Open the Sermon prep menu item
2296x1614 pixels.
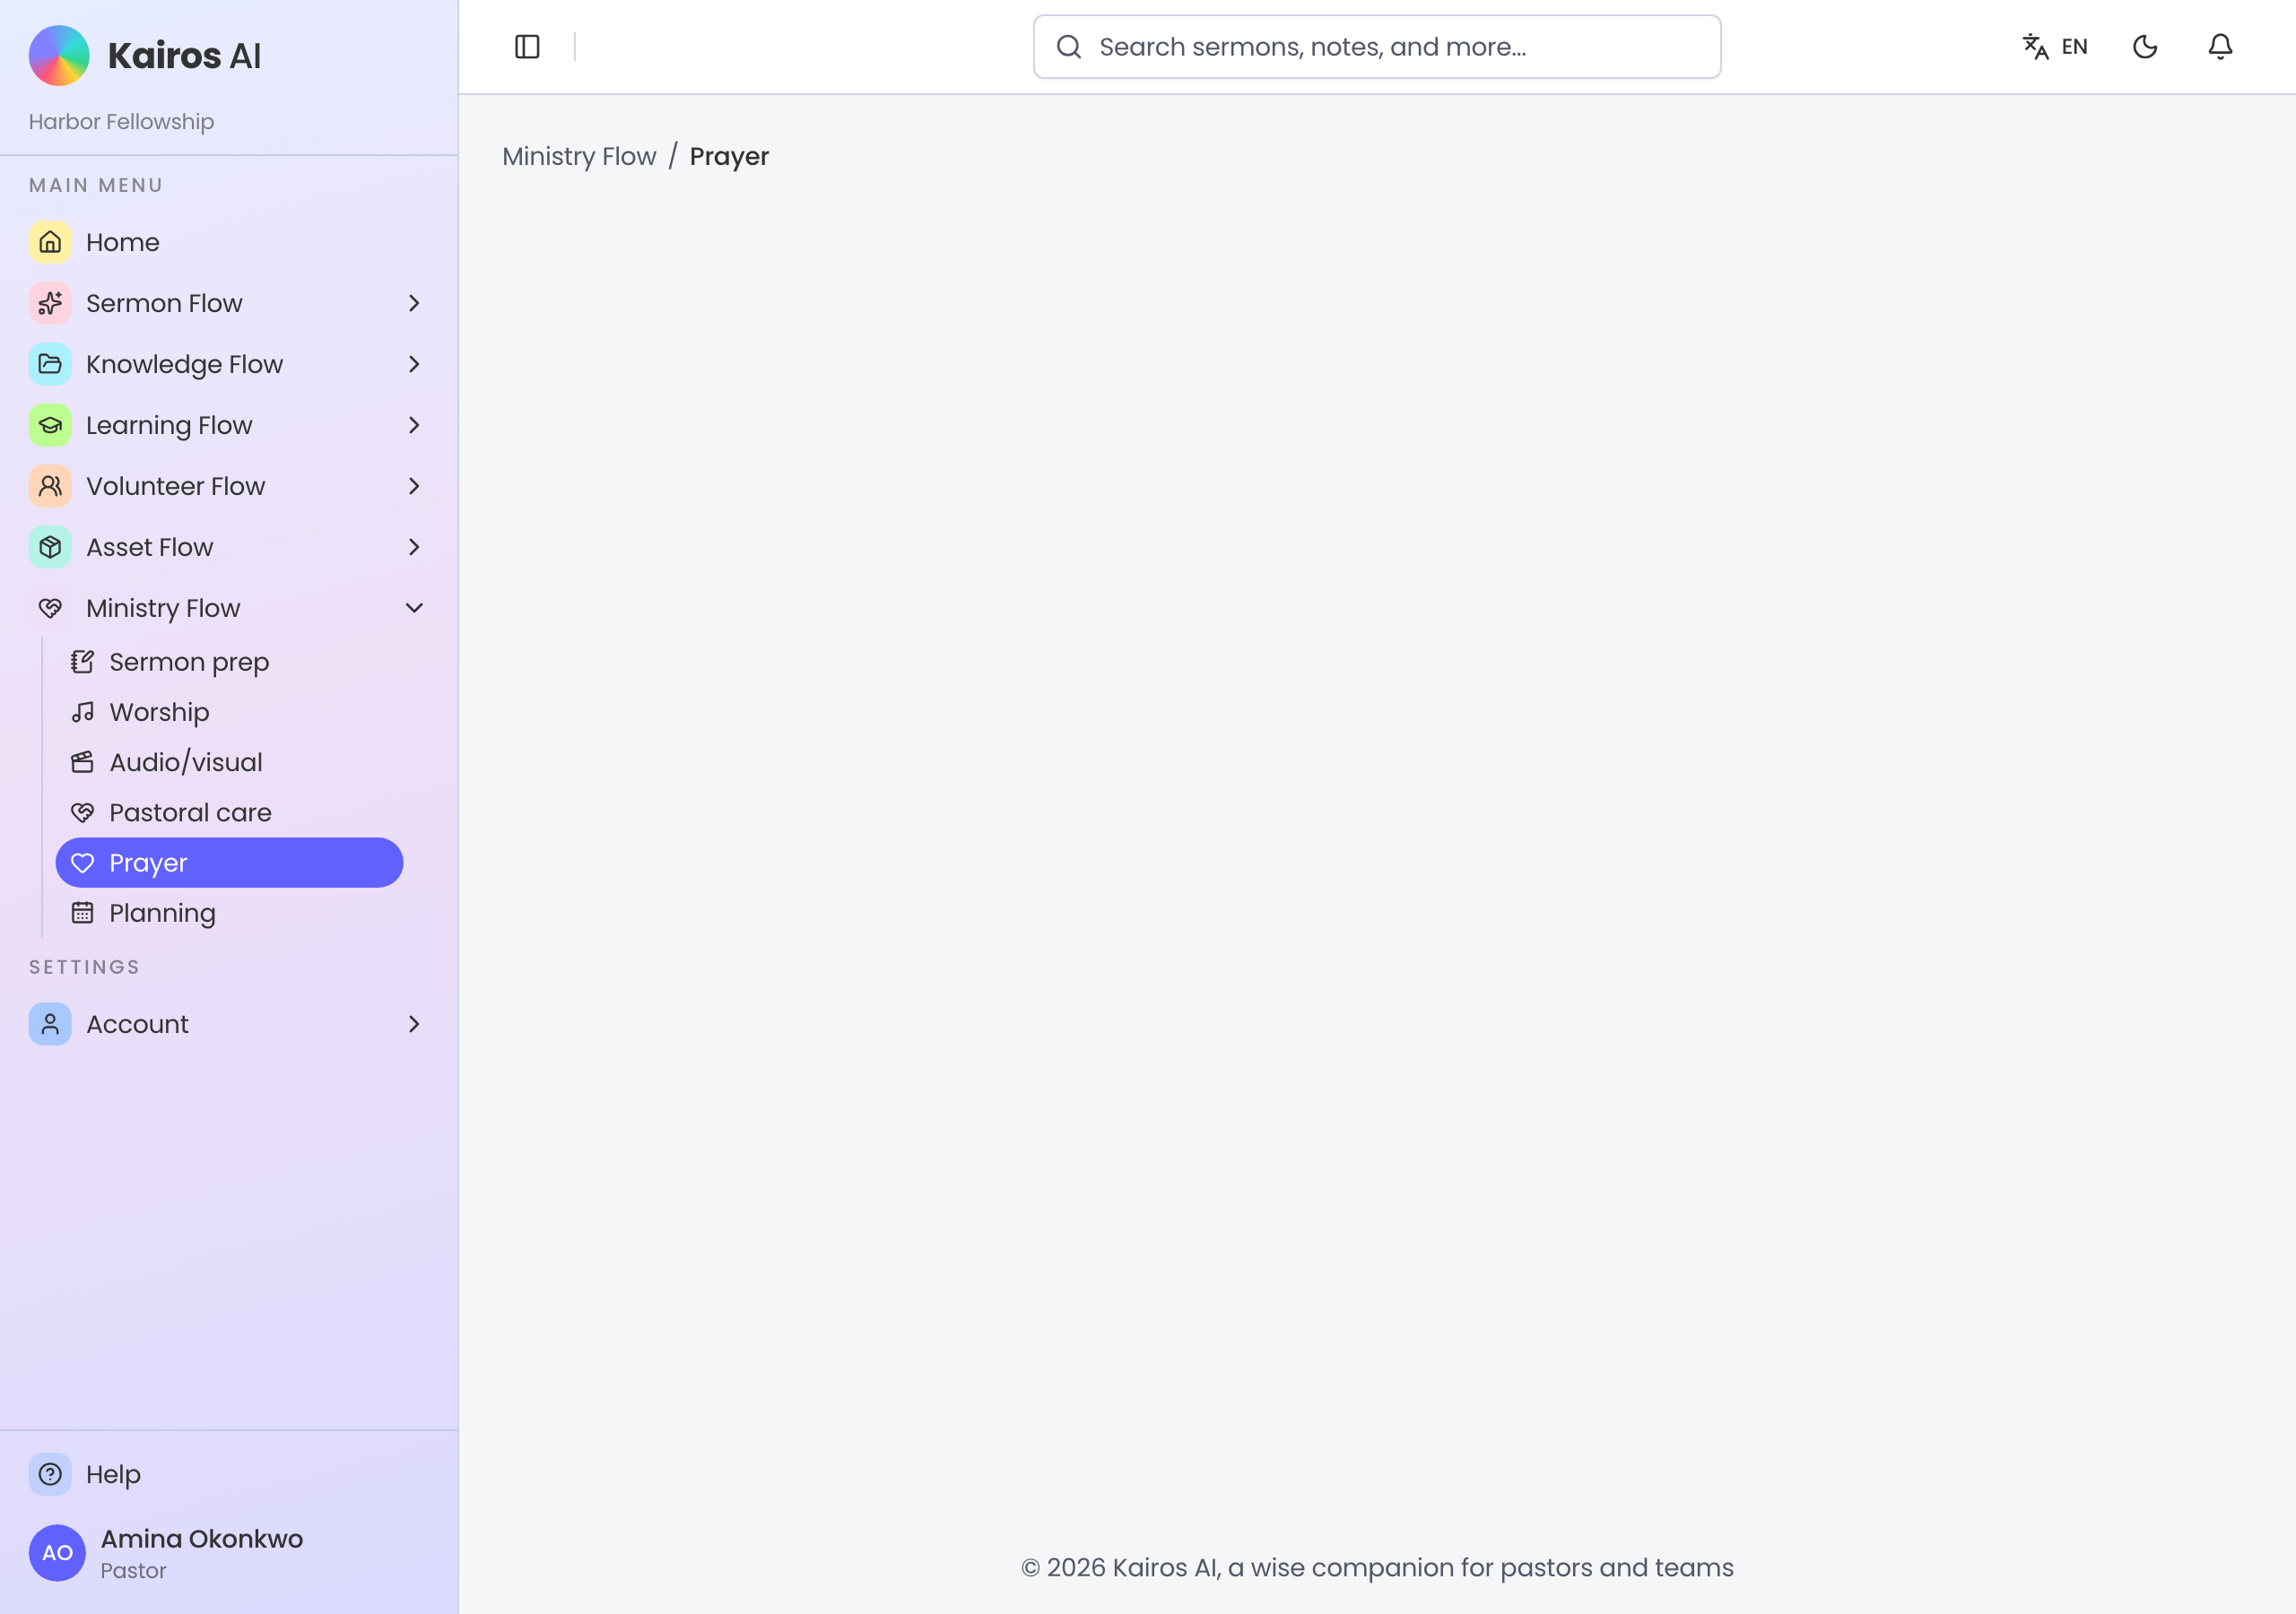coord(229,662)
